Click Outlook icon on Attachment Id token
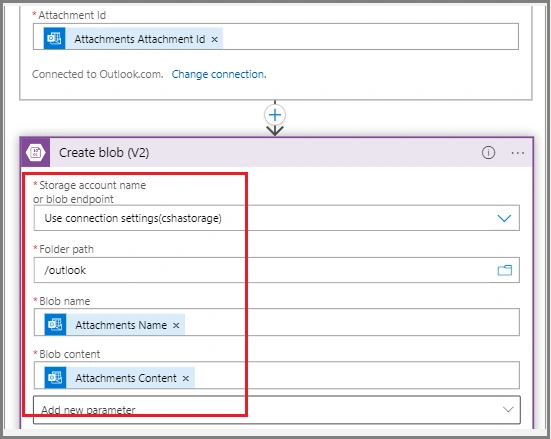Image resolution: width=551 pixels, height=439 pixels. 54,38
